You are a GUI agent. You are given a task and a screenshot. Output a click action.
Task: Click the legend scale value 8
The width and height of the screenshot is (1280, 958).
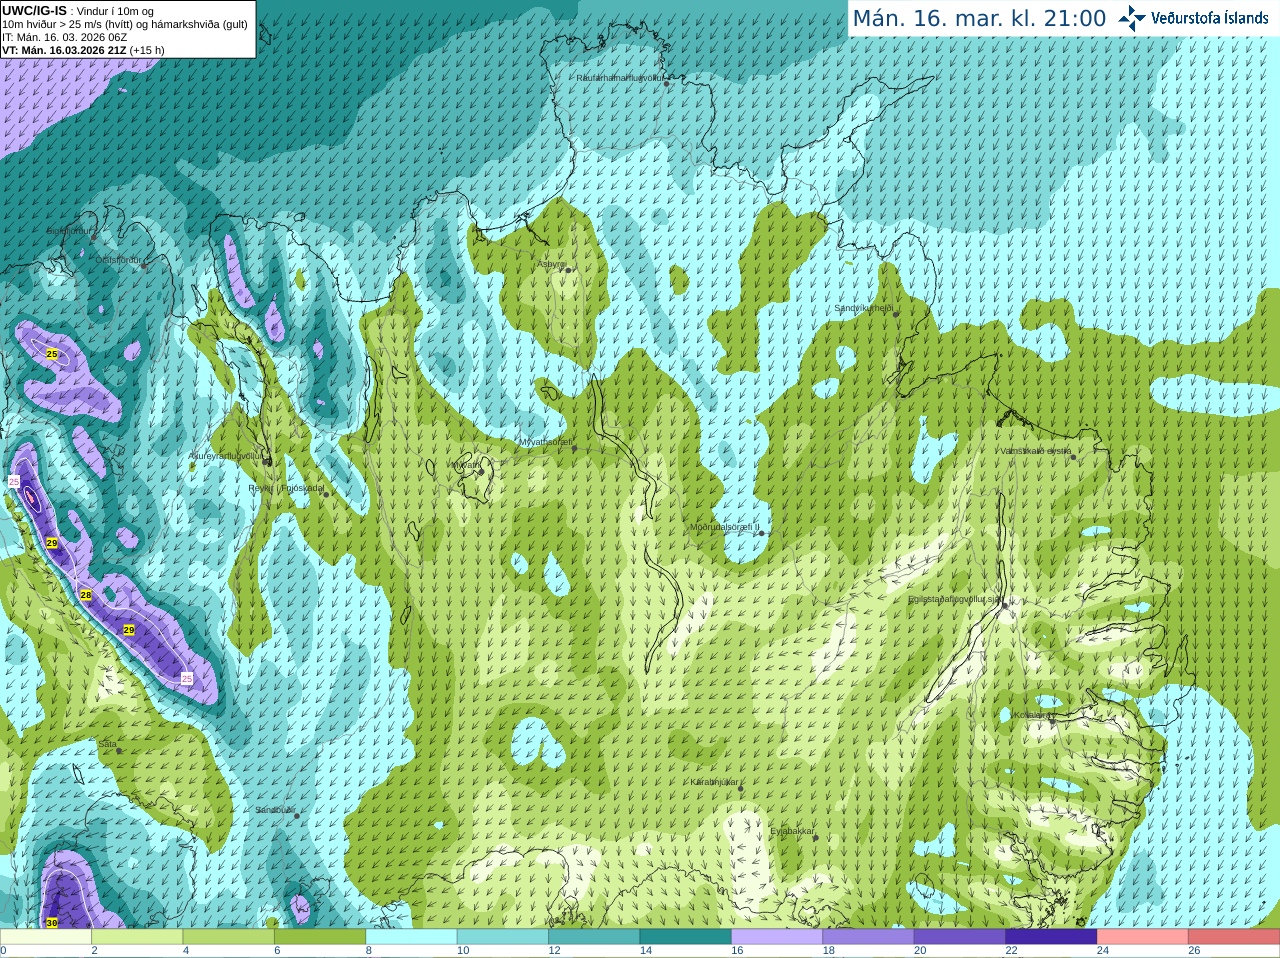coord(369,951)
